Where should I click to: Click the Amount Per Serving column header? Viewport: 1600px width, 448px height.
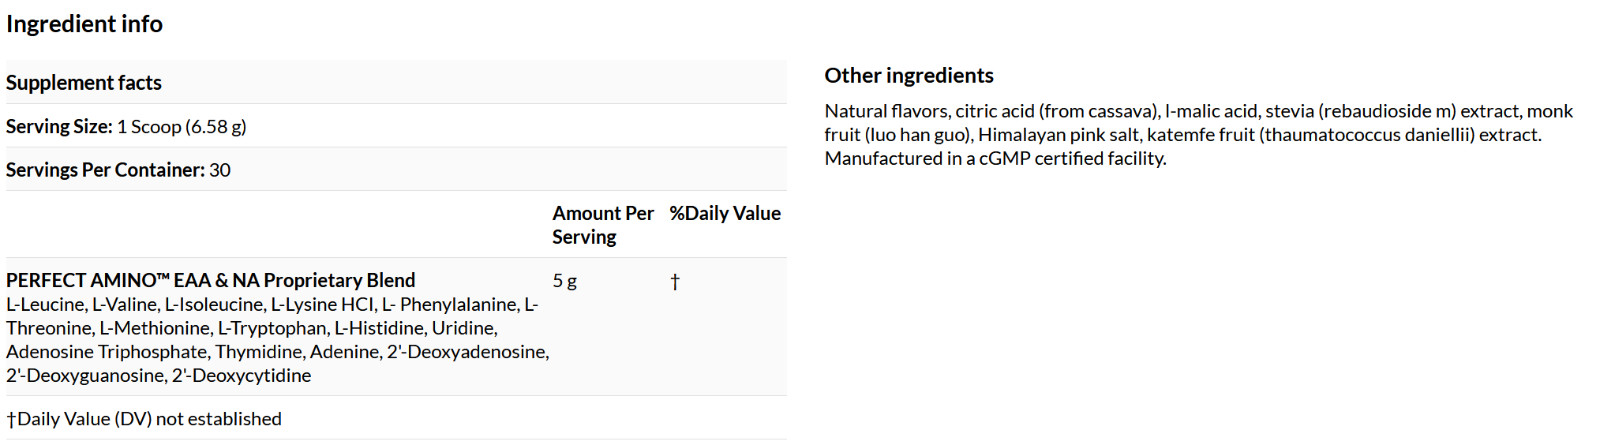[602, 225]
